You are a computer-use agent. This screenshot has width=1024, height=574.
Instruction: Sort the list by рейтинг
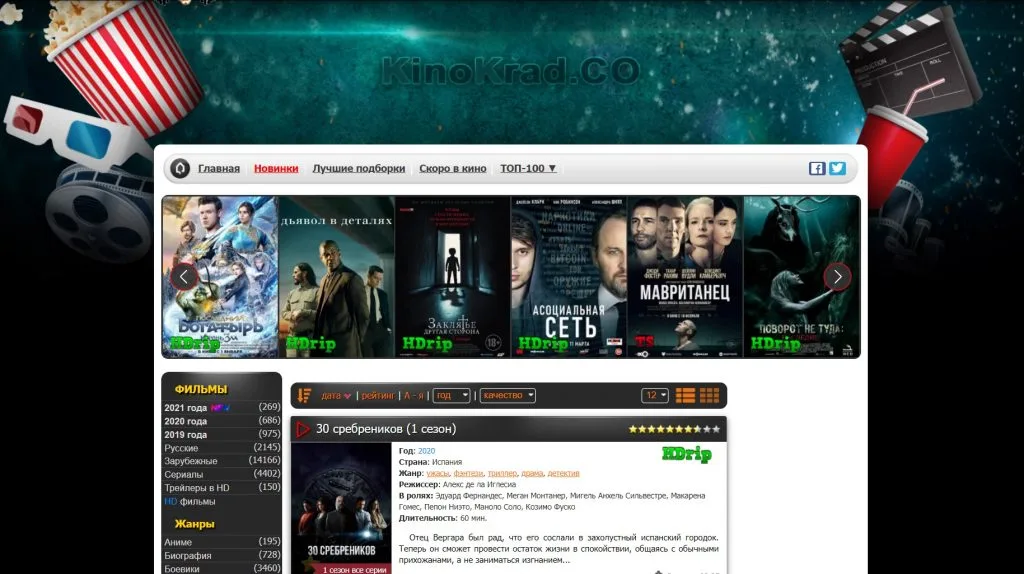[378, 396]
